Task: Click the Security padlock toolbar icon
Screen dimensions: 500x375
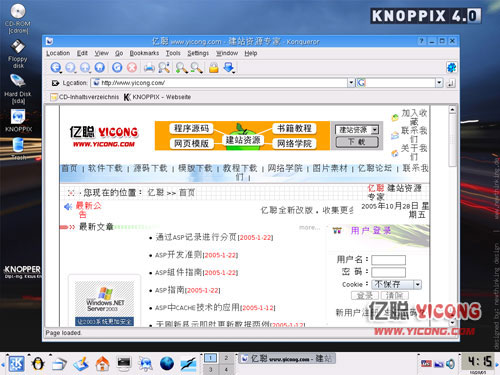Action: (x=214, y=68)
